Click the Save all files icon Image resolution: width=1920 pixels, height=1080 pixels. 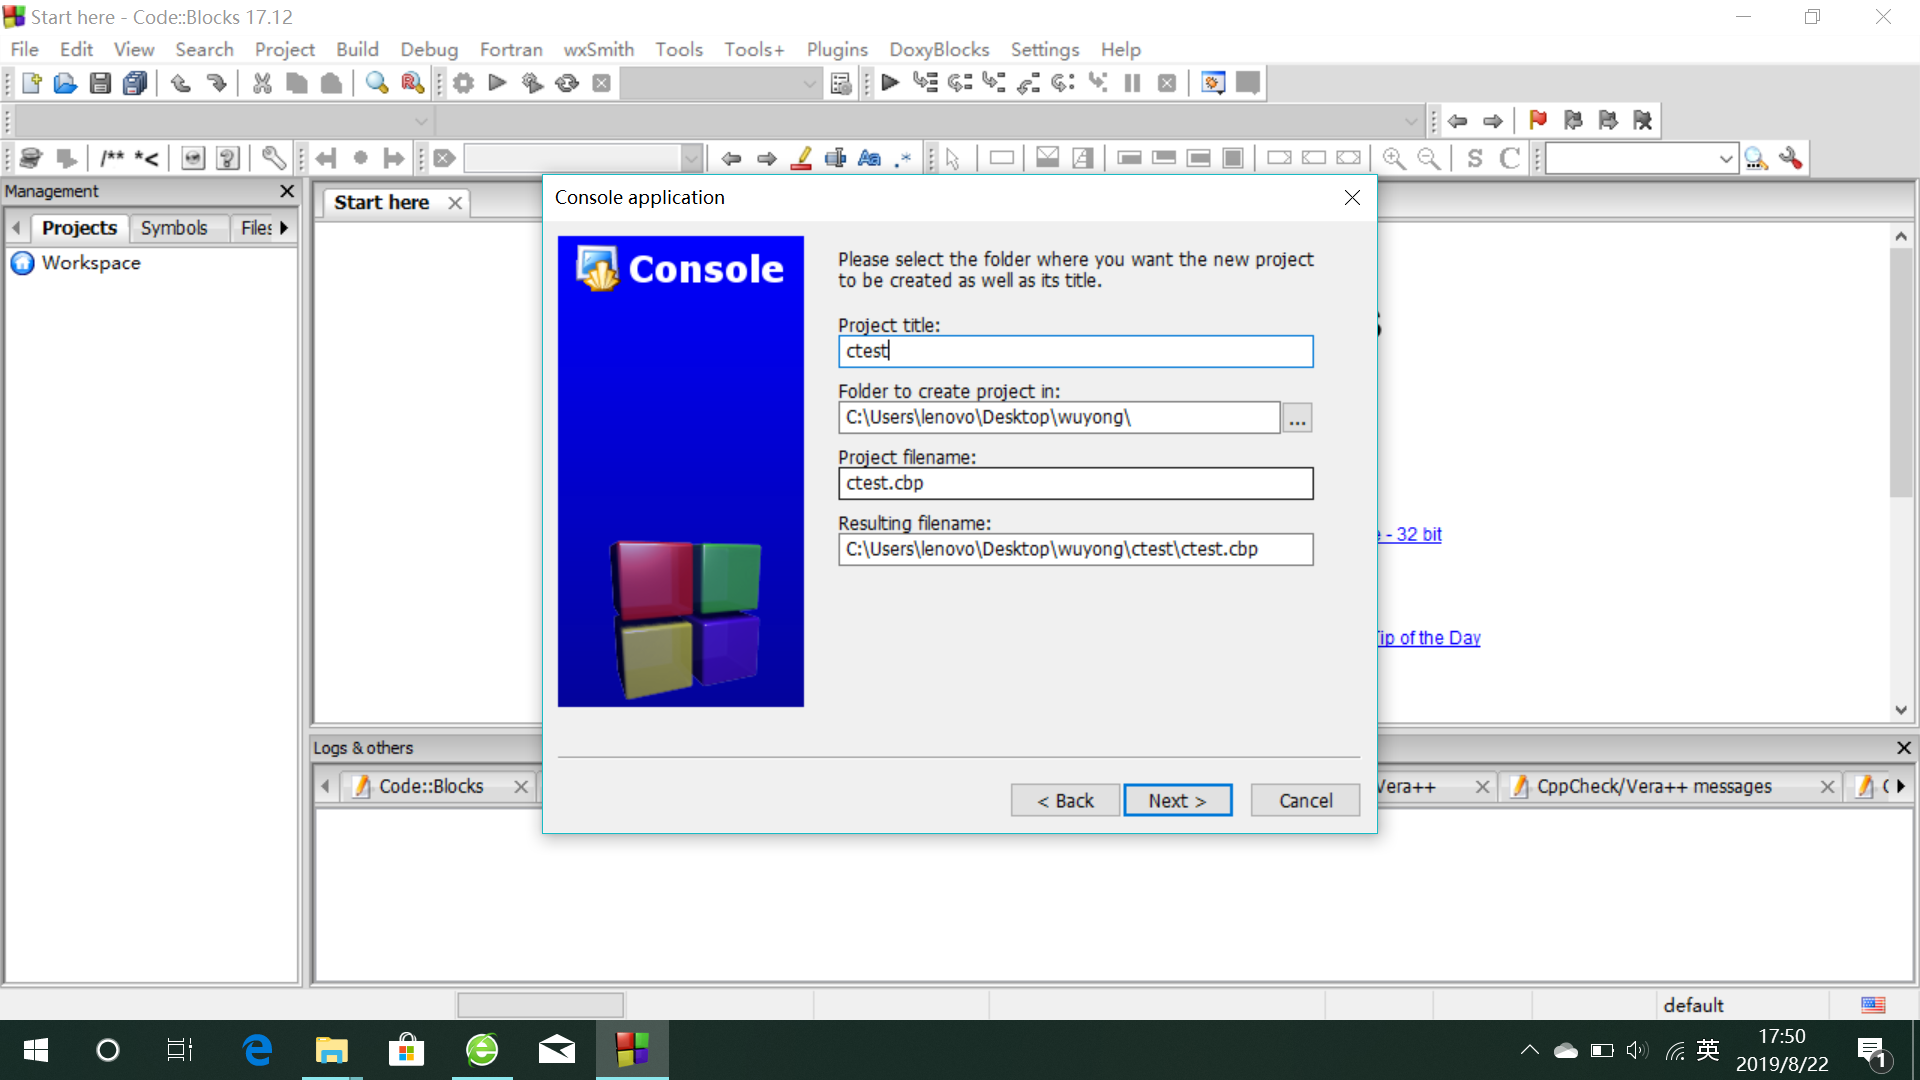point(135,83)
